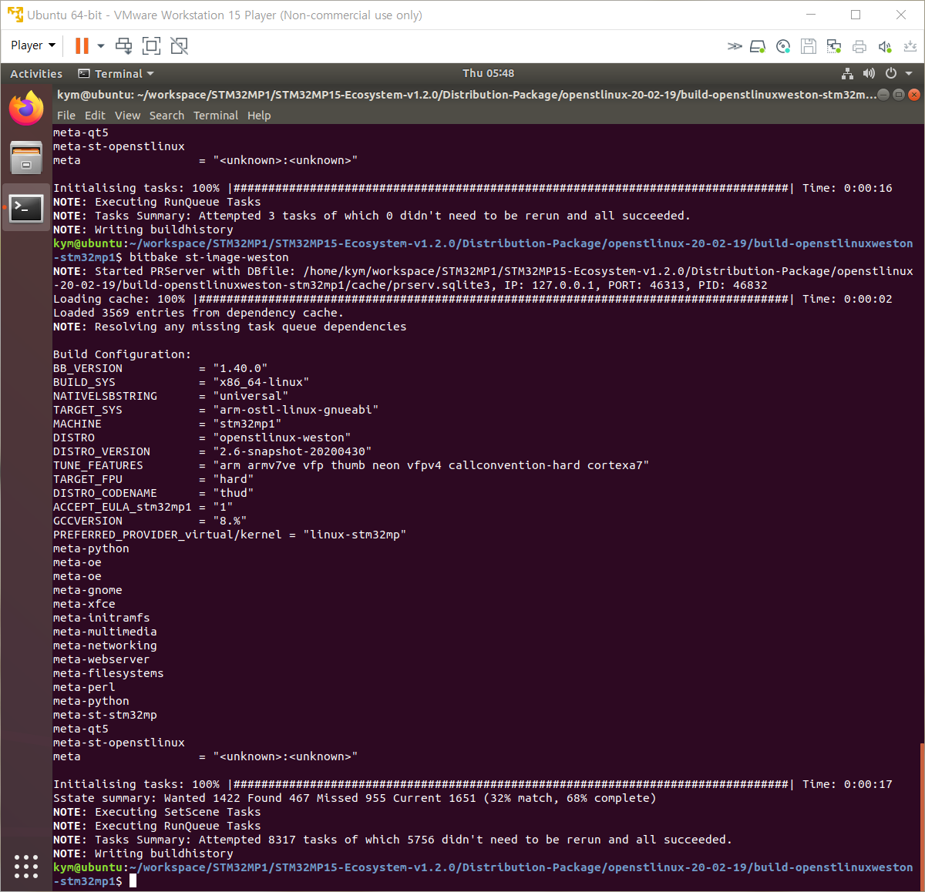This screenshot has height=892, width=925.
Task: Show Applications grid in the dock
Action: coord(26,866)
